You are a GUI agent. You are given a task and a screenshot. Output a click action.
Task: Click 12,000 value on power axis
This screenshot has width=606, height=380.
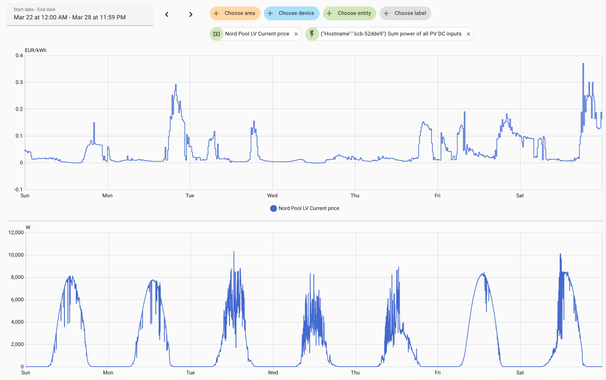point(16,233)
